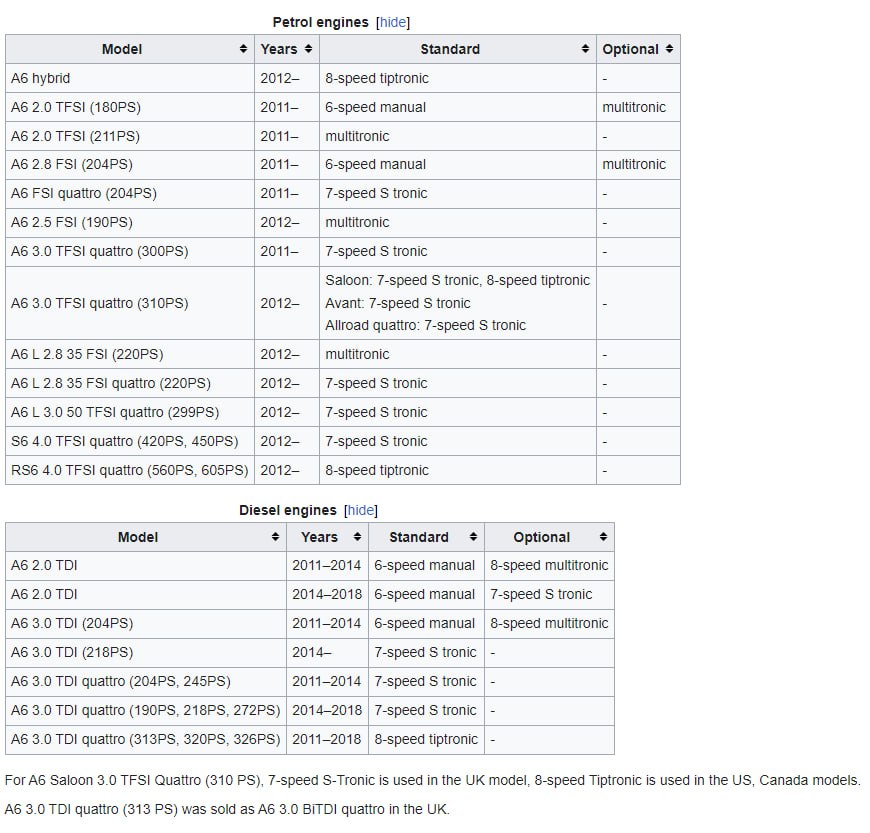Click A6 3.0 TFSI quattro (310PS) cell

point(130,303)
